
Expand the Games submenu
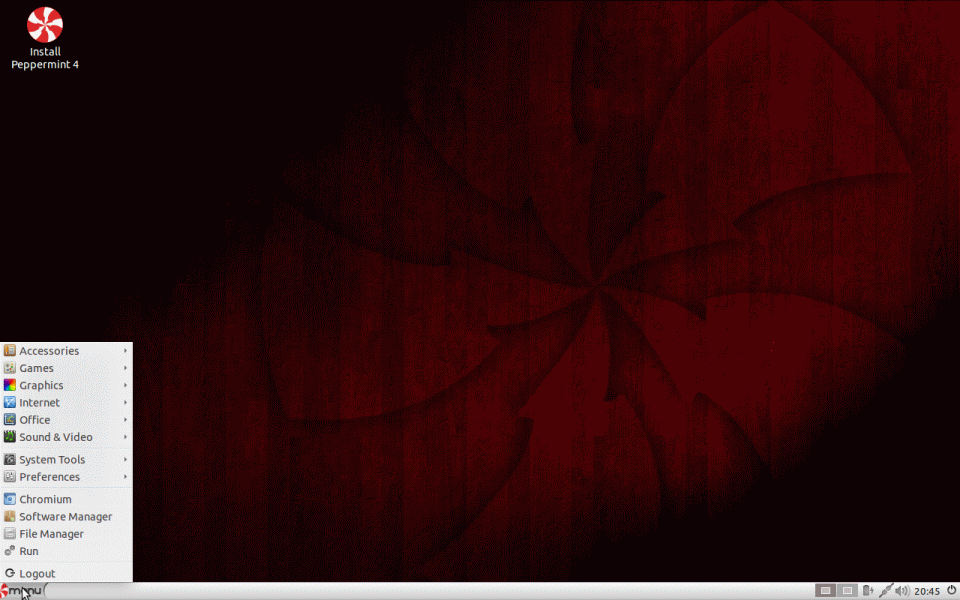click(66, 368)
